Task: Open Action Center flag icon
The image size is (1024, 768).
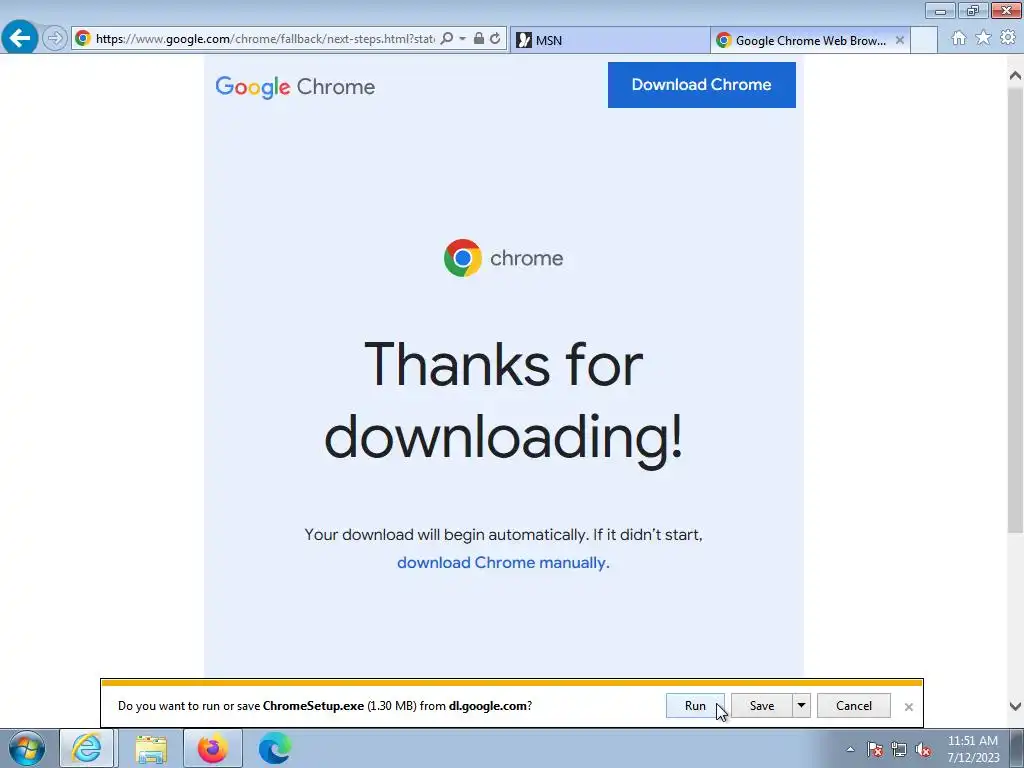Action: tap(875, 750)
